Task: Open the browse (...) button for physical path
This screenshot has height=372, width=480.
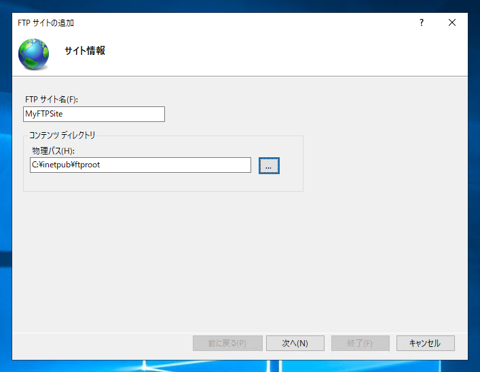Action: tap(269, 166)
